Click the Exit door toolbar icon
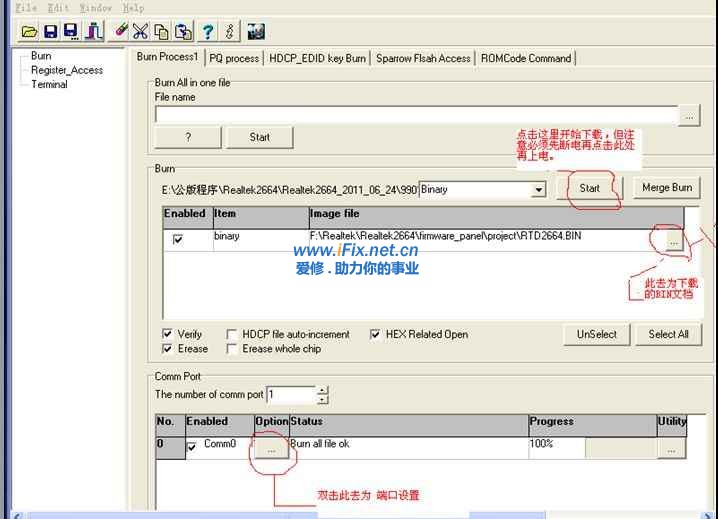718x519 pixels. click(x=92, y=32)
